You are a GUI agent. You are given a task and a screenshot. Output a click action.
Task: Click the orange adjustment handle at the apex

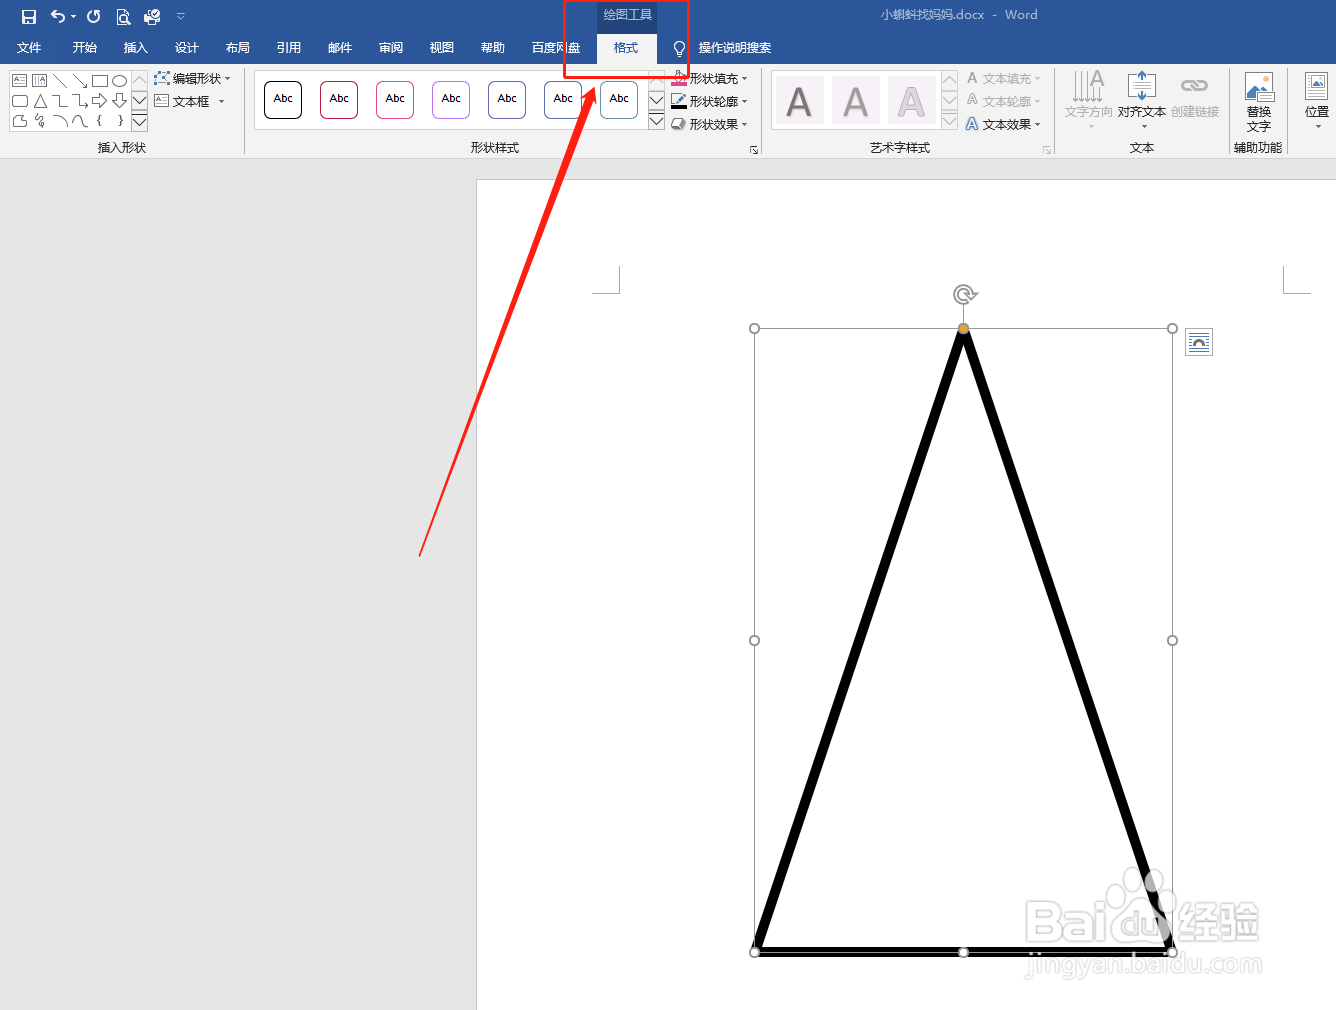[x=963, y=328]
